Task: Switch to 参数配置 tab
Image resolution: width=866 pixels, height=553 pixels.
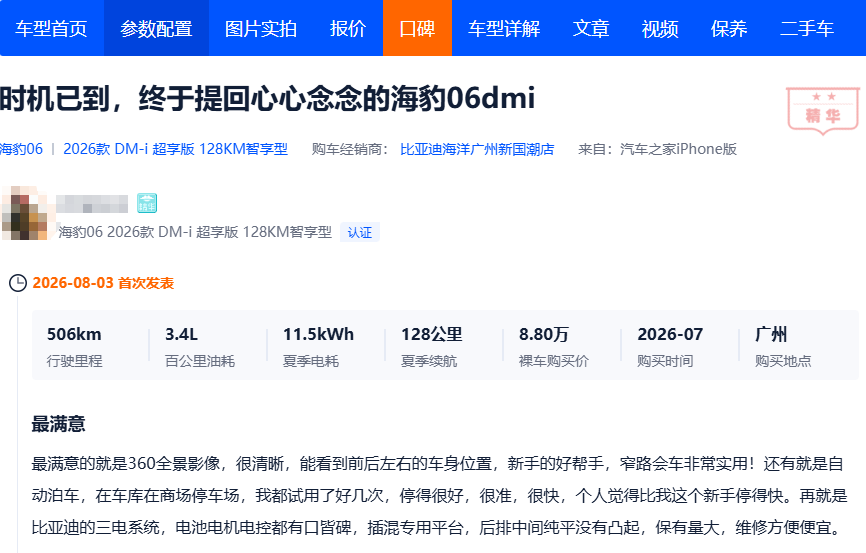Action: click(x=156, y=28)
